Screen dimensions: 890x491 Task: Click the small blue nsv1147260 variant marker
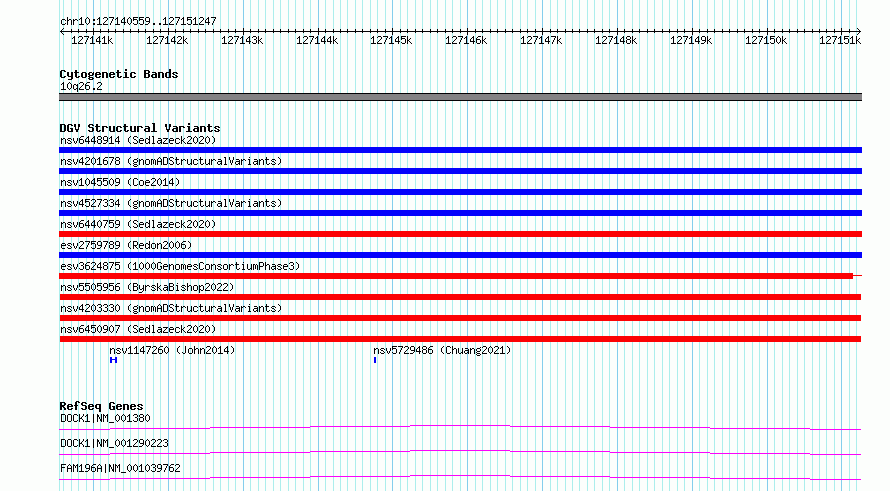point(114,360)
